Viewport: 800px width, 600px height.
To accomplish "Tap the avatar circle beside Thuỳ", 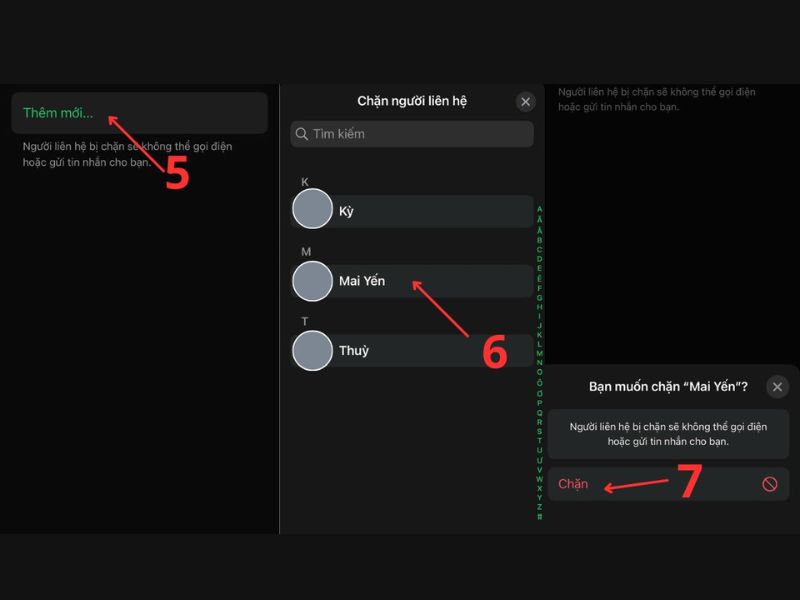I will tap(312, 351).
